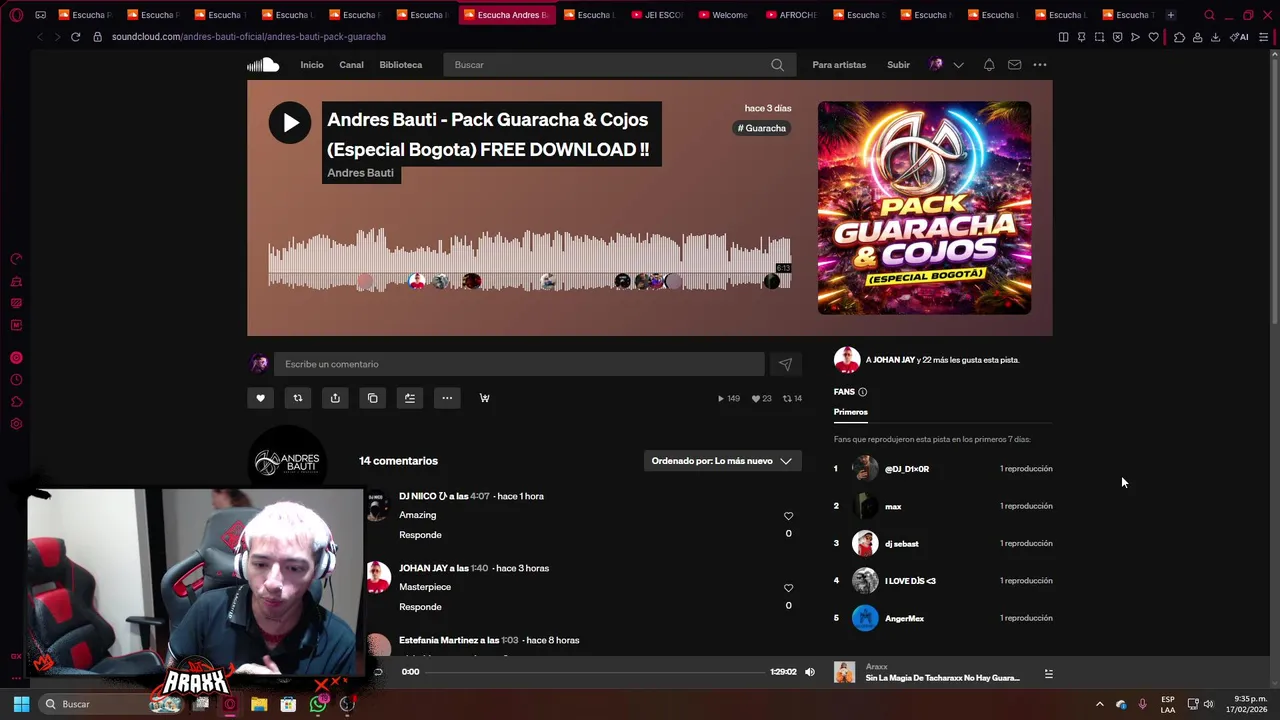
Task: Open dj sebast fan profile
Action: click(901, 544)
